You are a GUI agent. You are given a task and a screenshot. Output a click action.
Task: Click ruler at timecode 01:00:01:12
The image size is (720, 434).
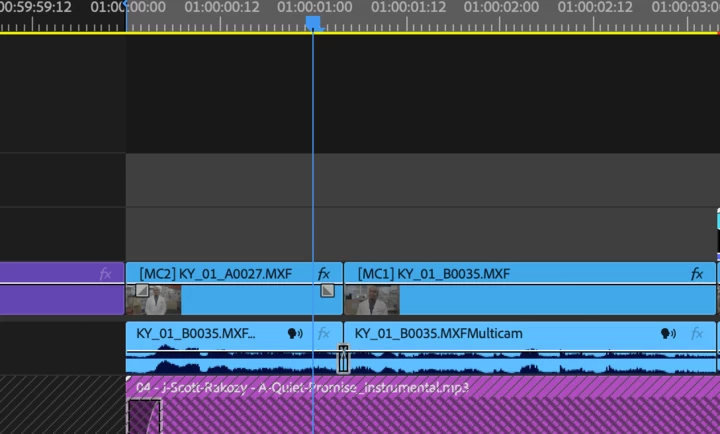coord(408,7)
